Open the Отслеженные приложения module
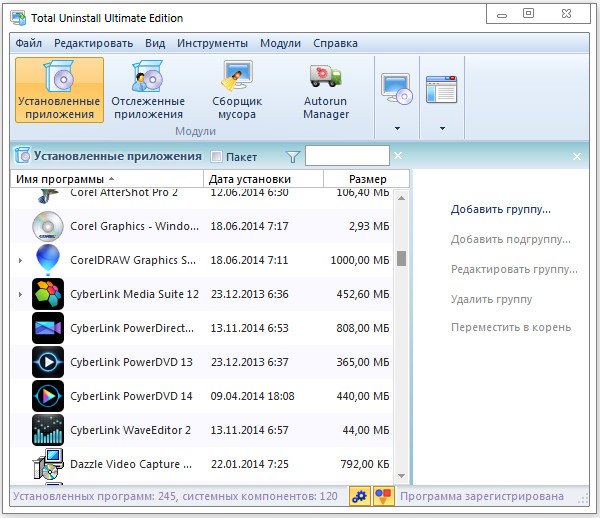 click(148, 90)
